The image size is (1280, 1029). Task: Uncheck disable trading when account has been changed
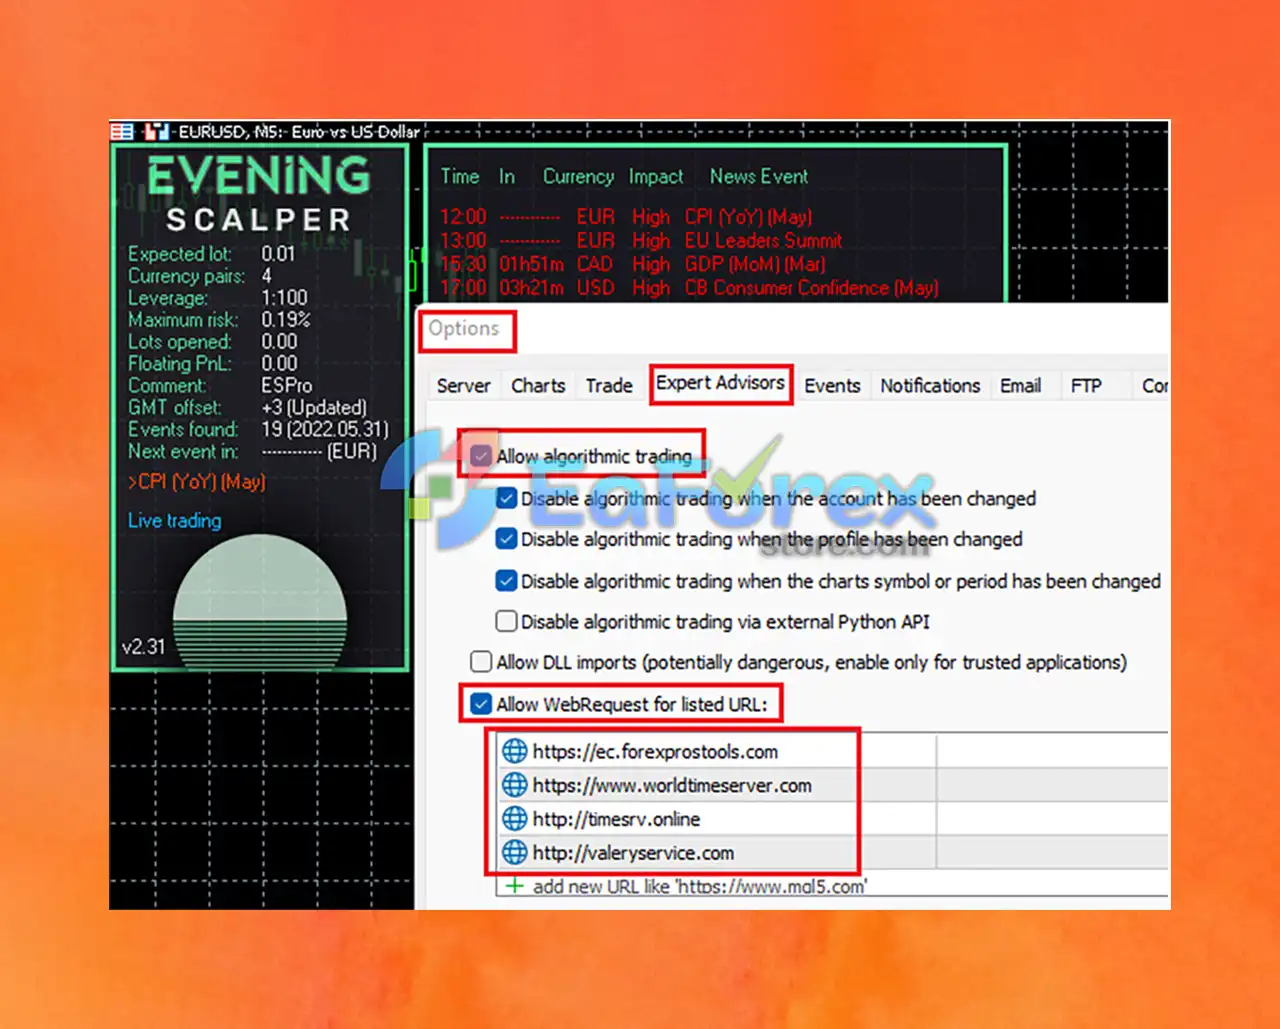(x=507, y=498)
